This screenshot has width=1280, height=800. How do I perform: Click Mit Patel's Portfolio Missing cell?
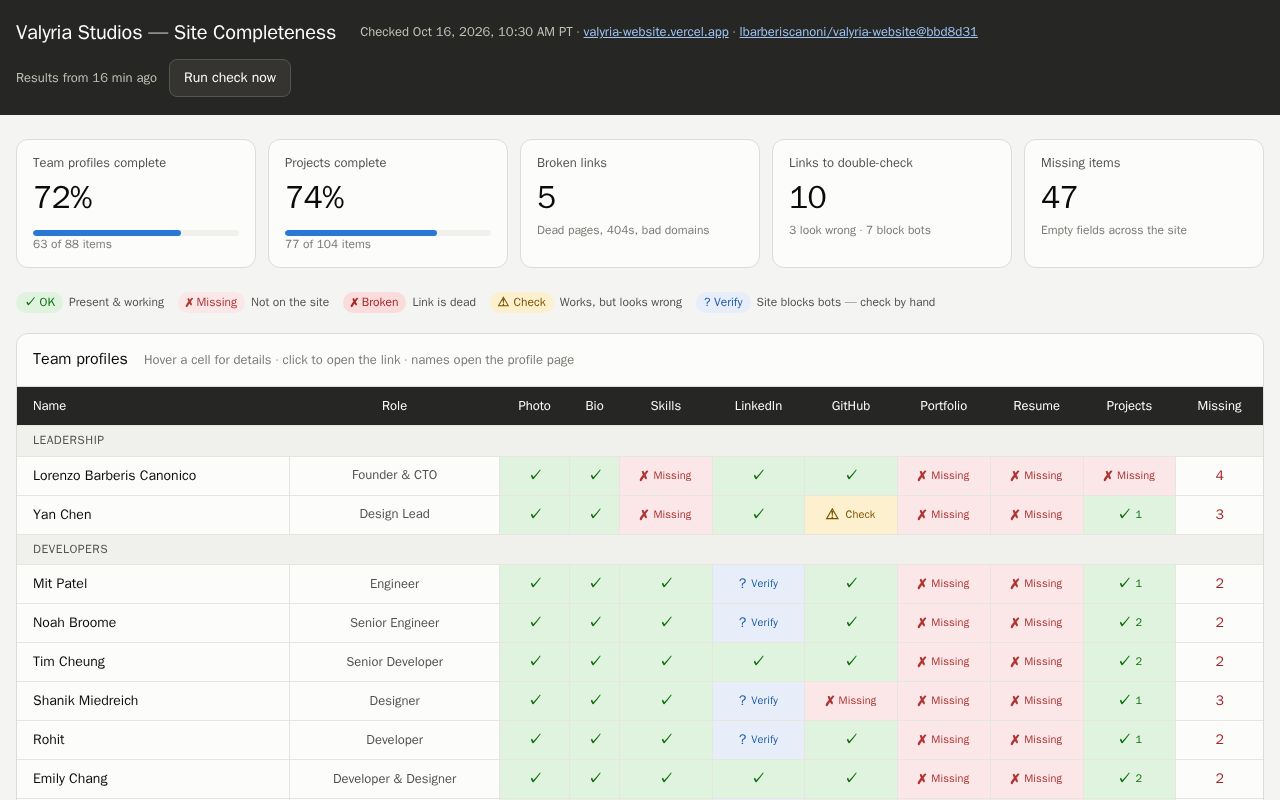pos(944,584)
